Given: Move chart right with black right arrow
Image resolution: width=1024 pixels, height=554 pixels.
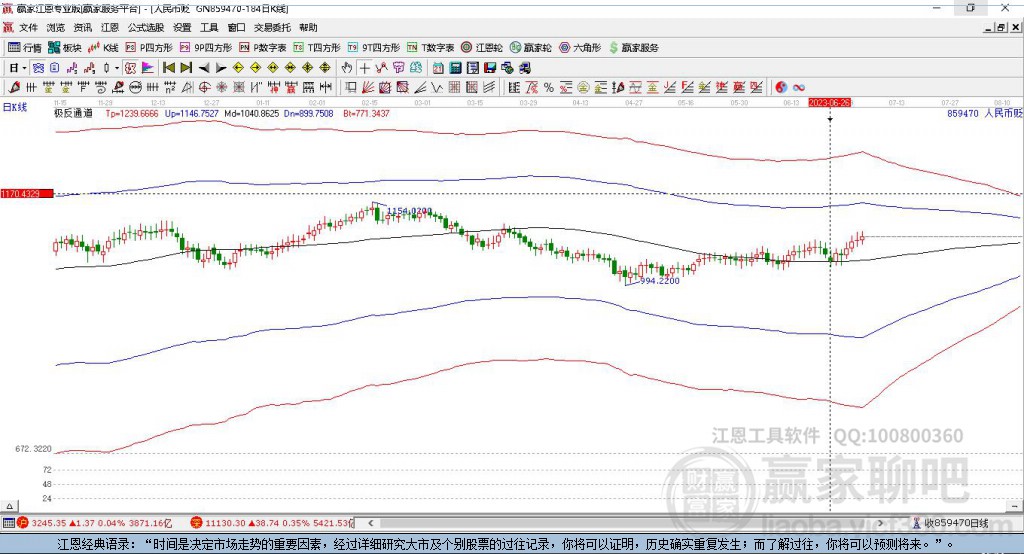Looking at the screenshot, I should pos(221,68).
